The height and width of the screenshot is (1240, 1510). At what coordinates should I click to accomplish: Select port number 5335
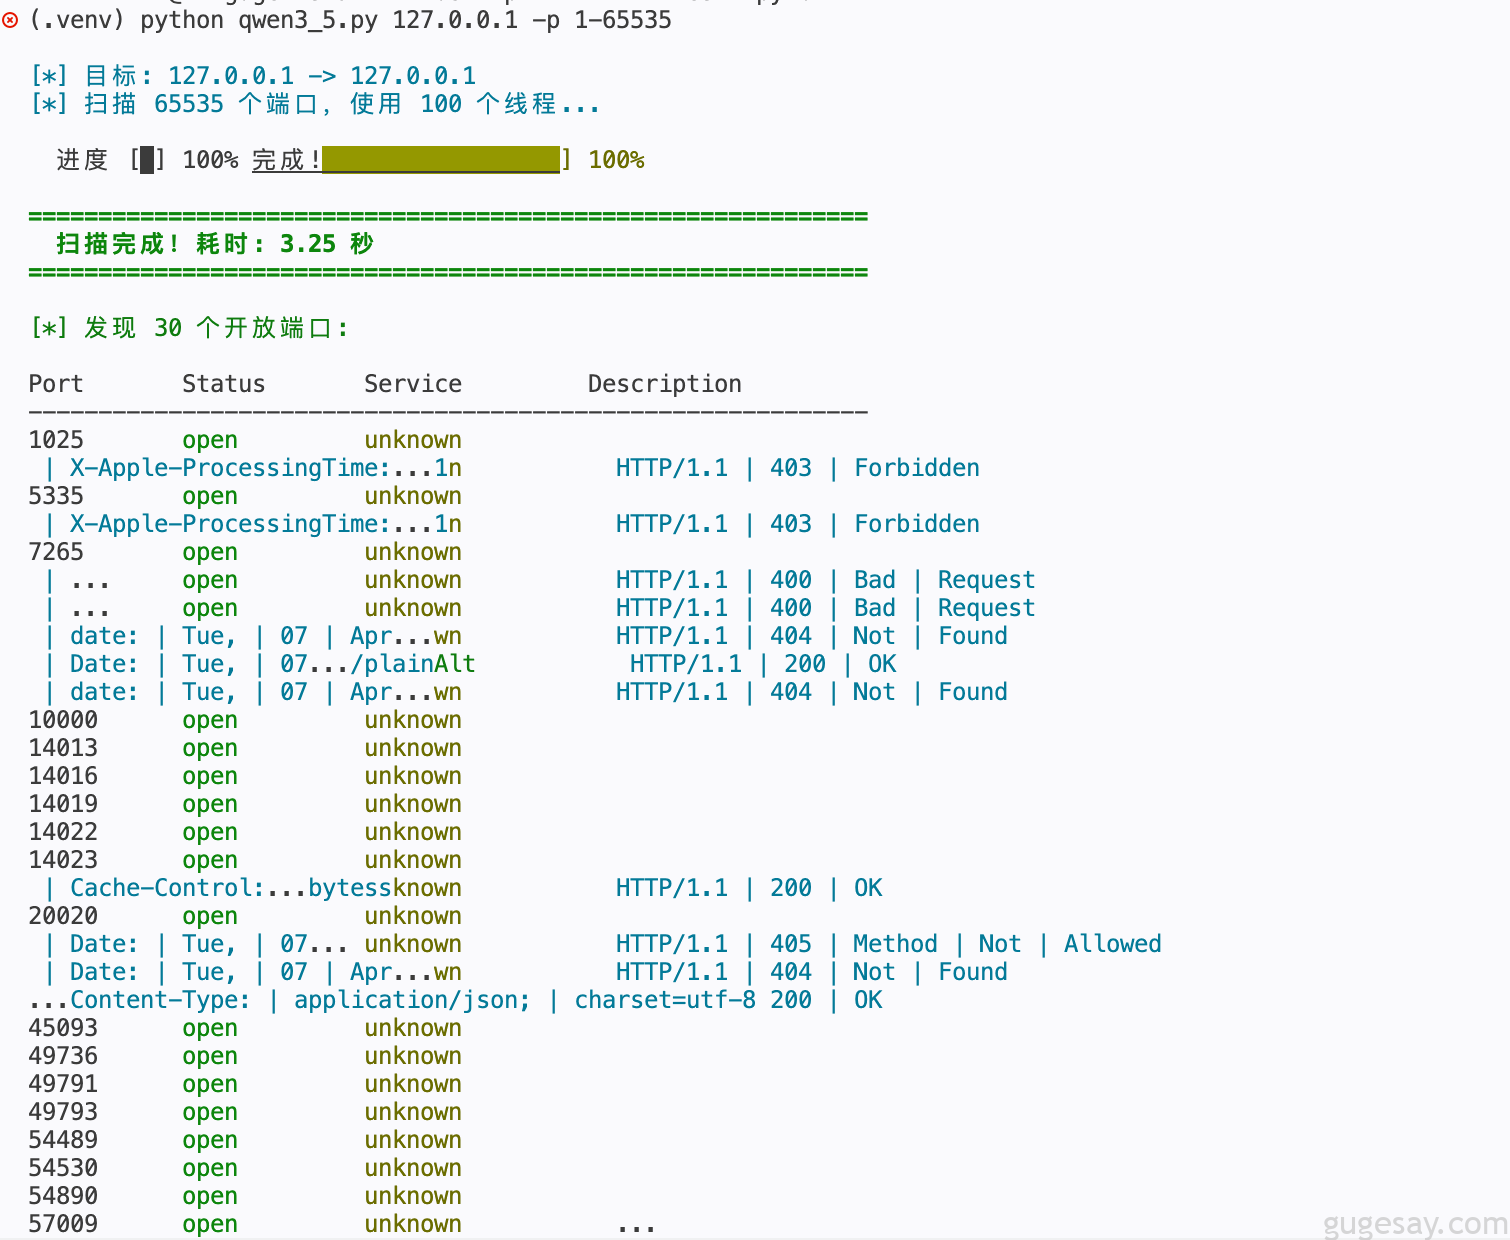tap(56, 496)
